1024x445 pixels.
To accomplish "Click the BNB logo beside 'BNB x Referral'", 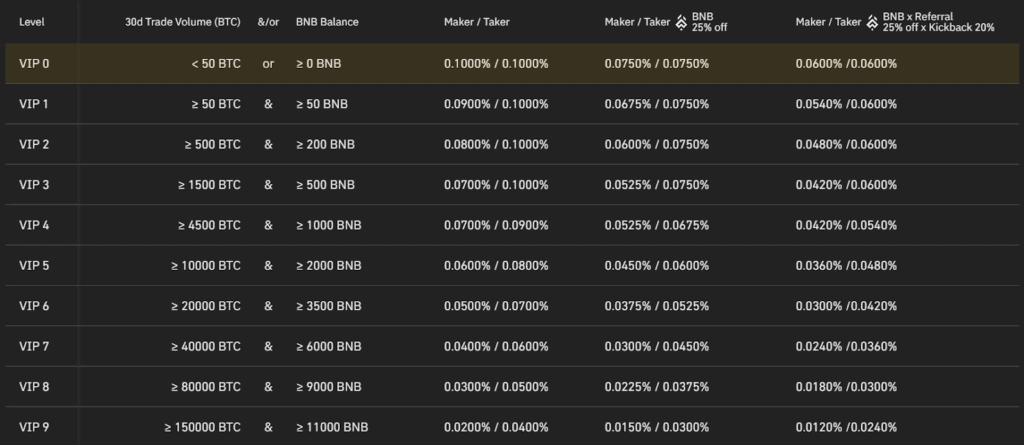I will point(872,22).
